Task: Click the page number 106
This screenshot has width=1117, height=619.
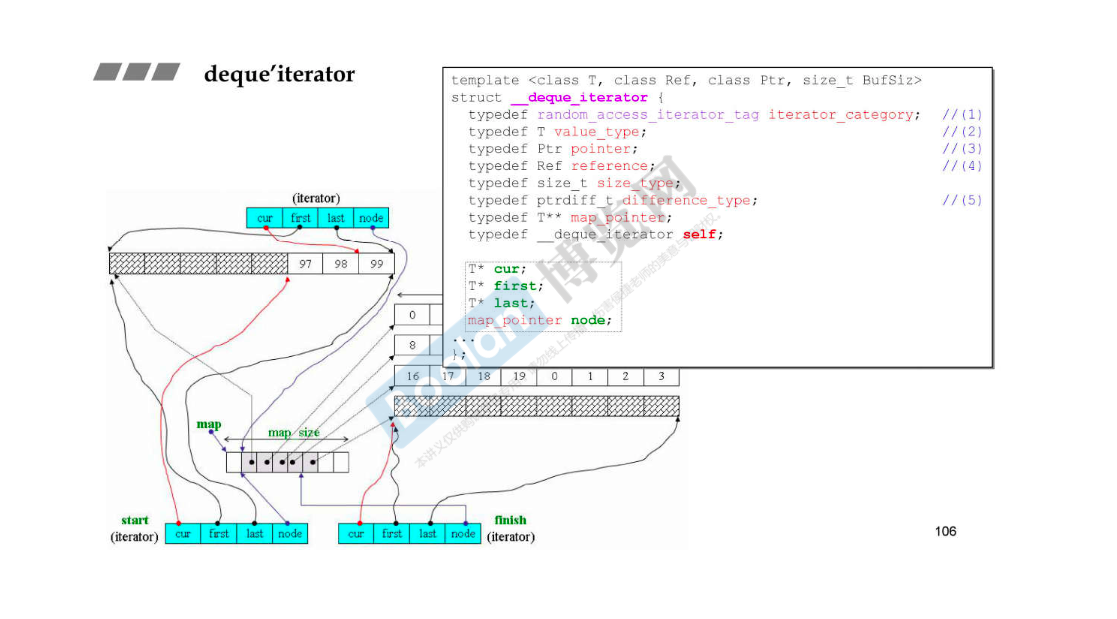Action: coord(945,531)
